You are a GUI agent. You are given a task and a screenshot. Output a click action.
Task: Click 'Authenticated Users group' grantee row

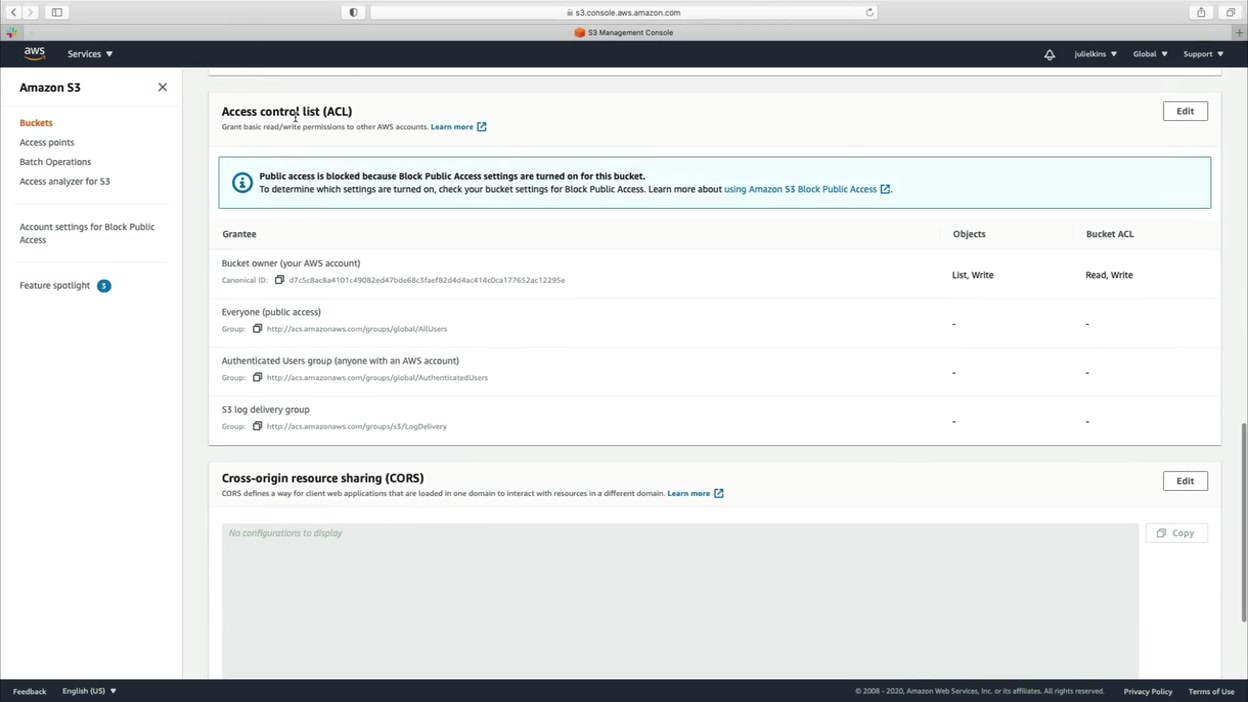(714, 372)
